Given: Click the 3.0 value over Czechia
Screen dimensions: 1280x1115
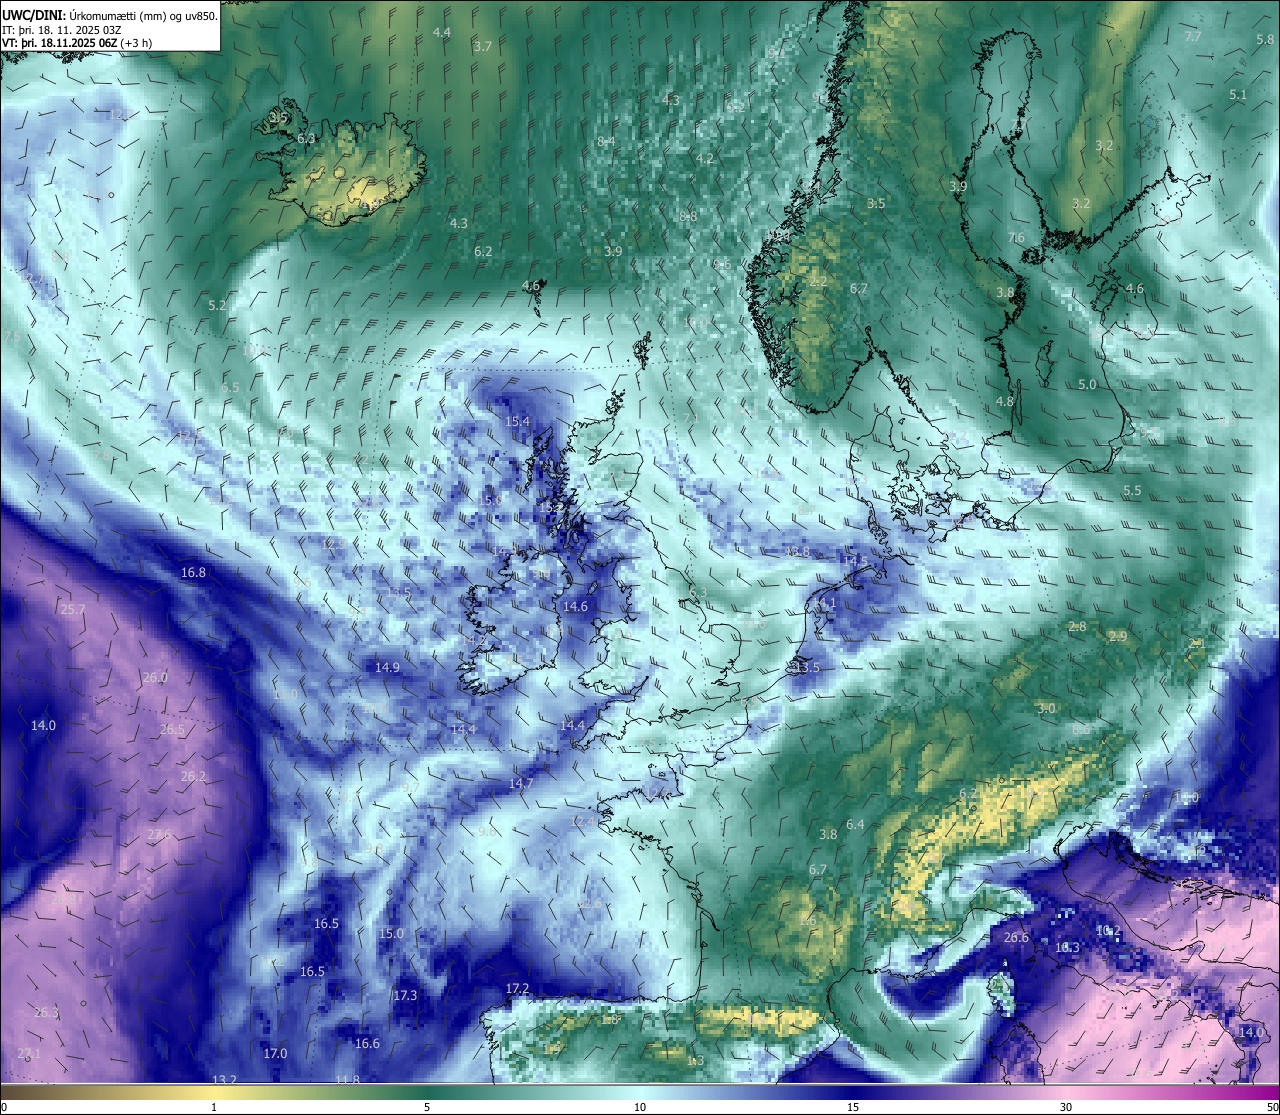Looking at the screenshot, I should pos(1046,709).
